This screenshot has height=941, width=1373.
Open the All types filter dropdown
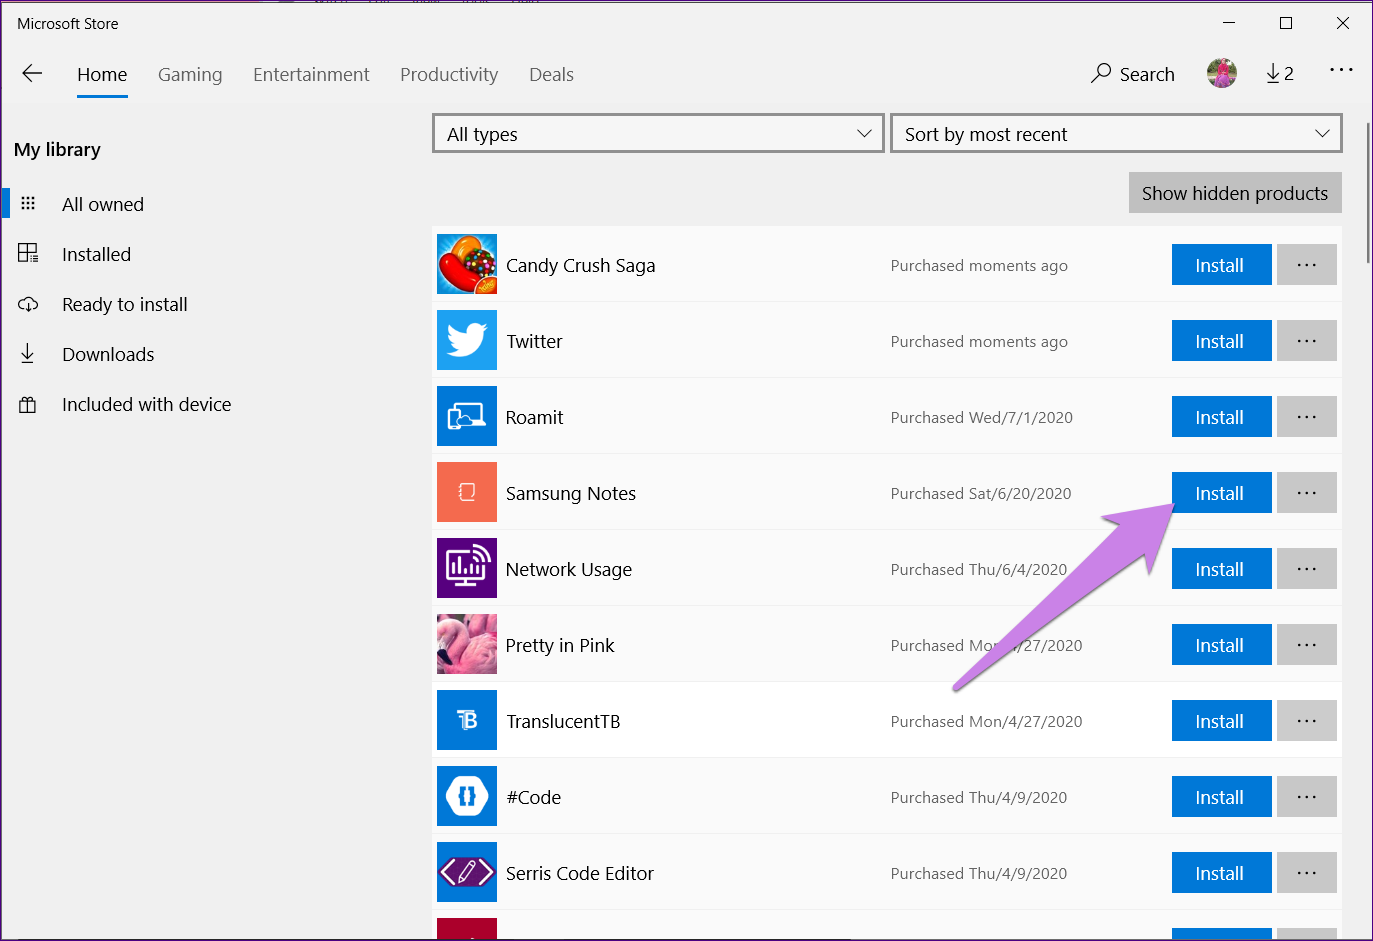[658, 133]
